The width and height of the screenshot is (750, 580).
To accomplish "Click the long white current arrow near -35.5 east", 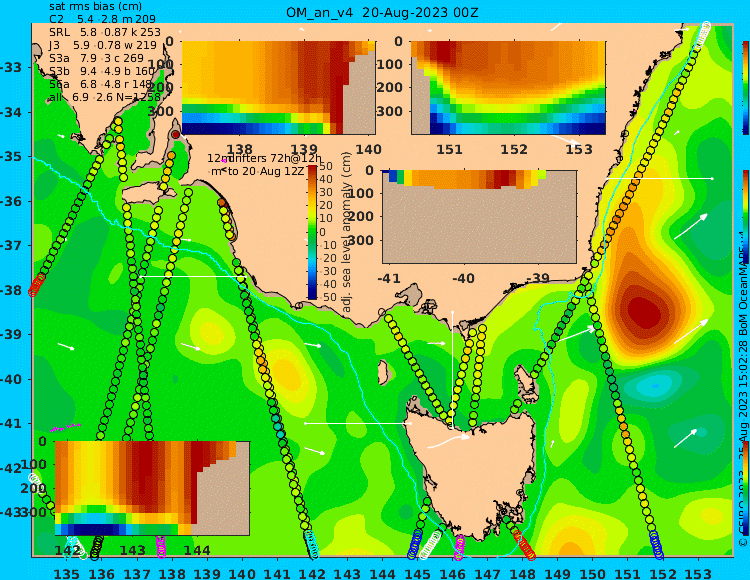I will click(660, 178).
